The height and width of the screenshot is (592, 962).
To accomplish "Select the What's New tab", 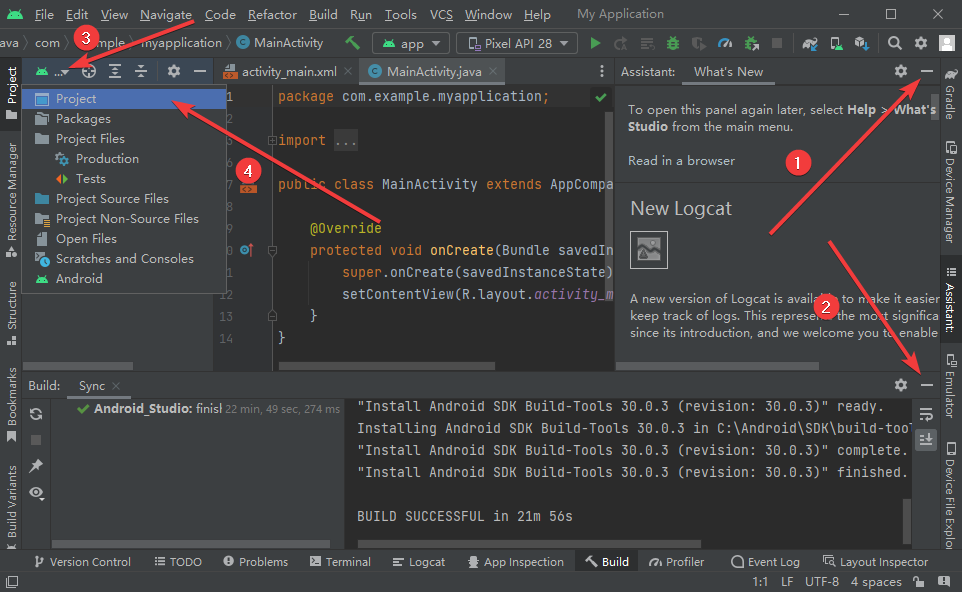I will point(728,72).
